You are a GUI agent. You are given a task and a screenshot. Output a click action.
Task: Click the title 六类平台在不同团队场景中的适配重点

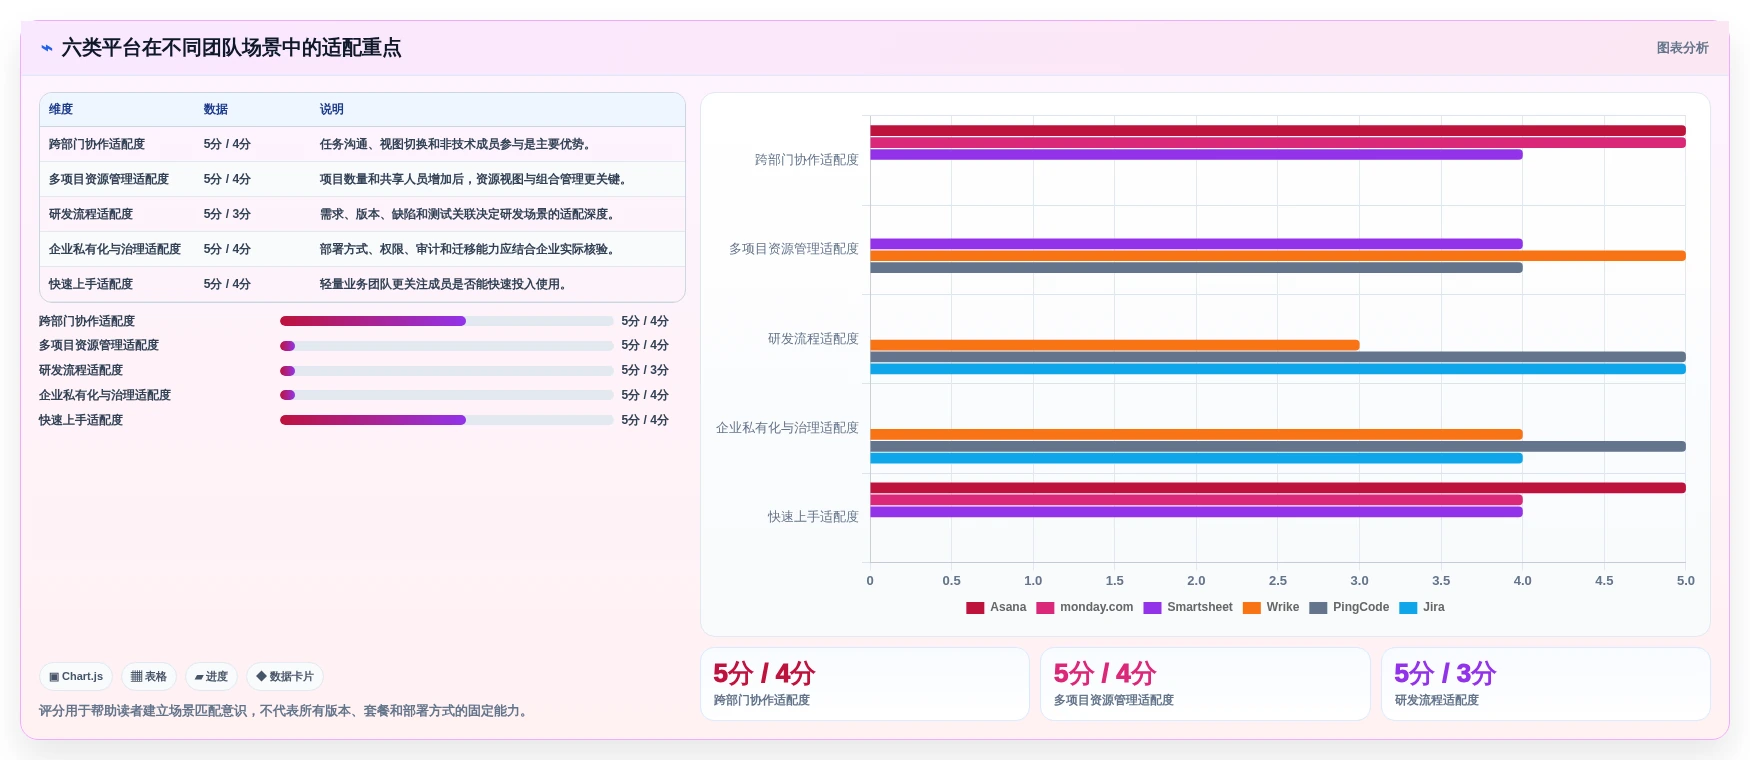(x=231, y=48)
